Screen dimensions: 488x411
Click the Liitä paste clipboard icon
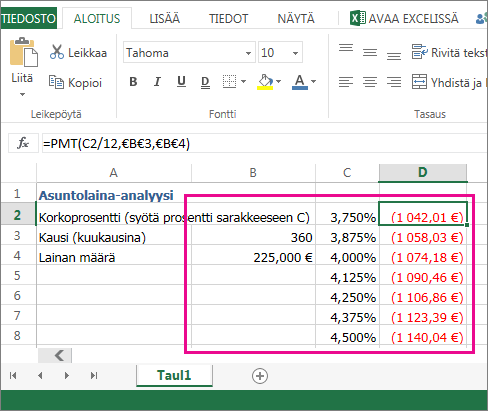(23, 52)
